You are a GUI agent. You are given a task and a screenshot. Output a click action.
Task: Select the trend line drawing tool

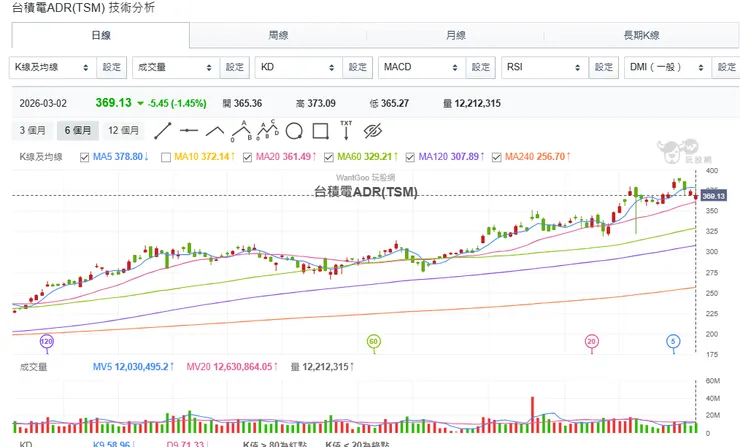(163, 131)
